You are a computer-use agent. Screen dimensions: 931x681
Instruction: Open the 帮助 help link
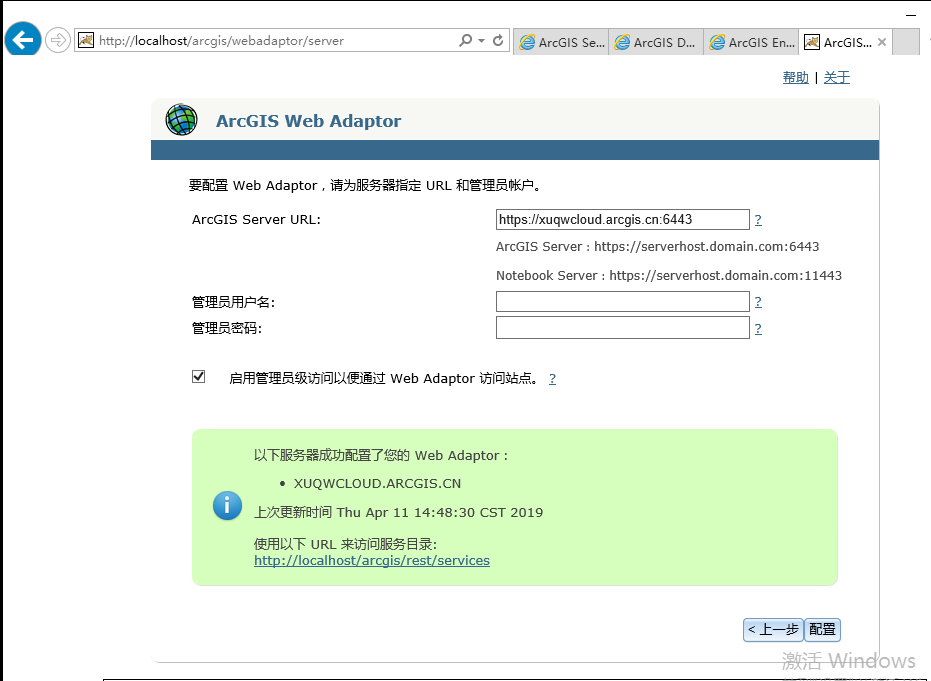[796, 77]
